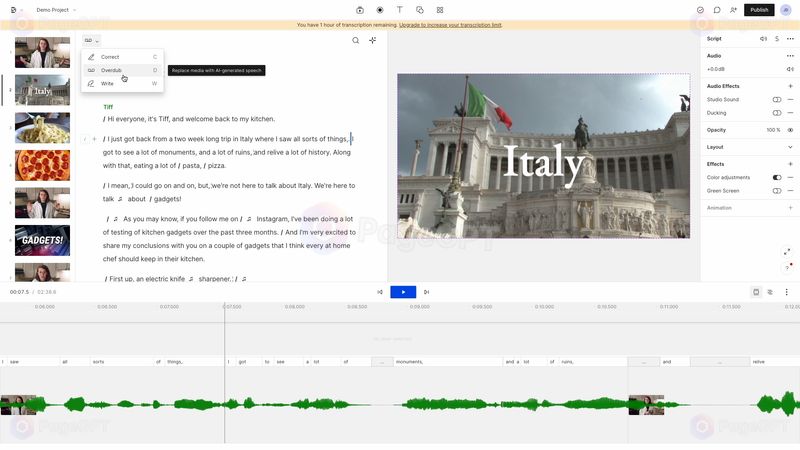Click the AI sparkle actions icon
Screen dimensions: 800x450
click(372, 40)
